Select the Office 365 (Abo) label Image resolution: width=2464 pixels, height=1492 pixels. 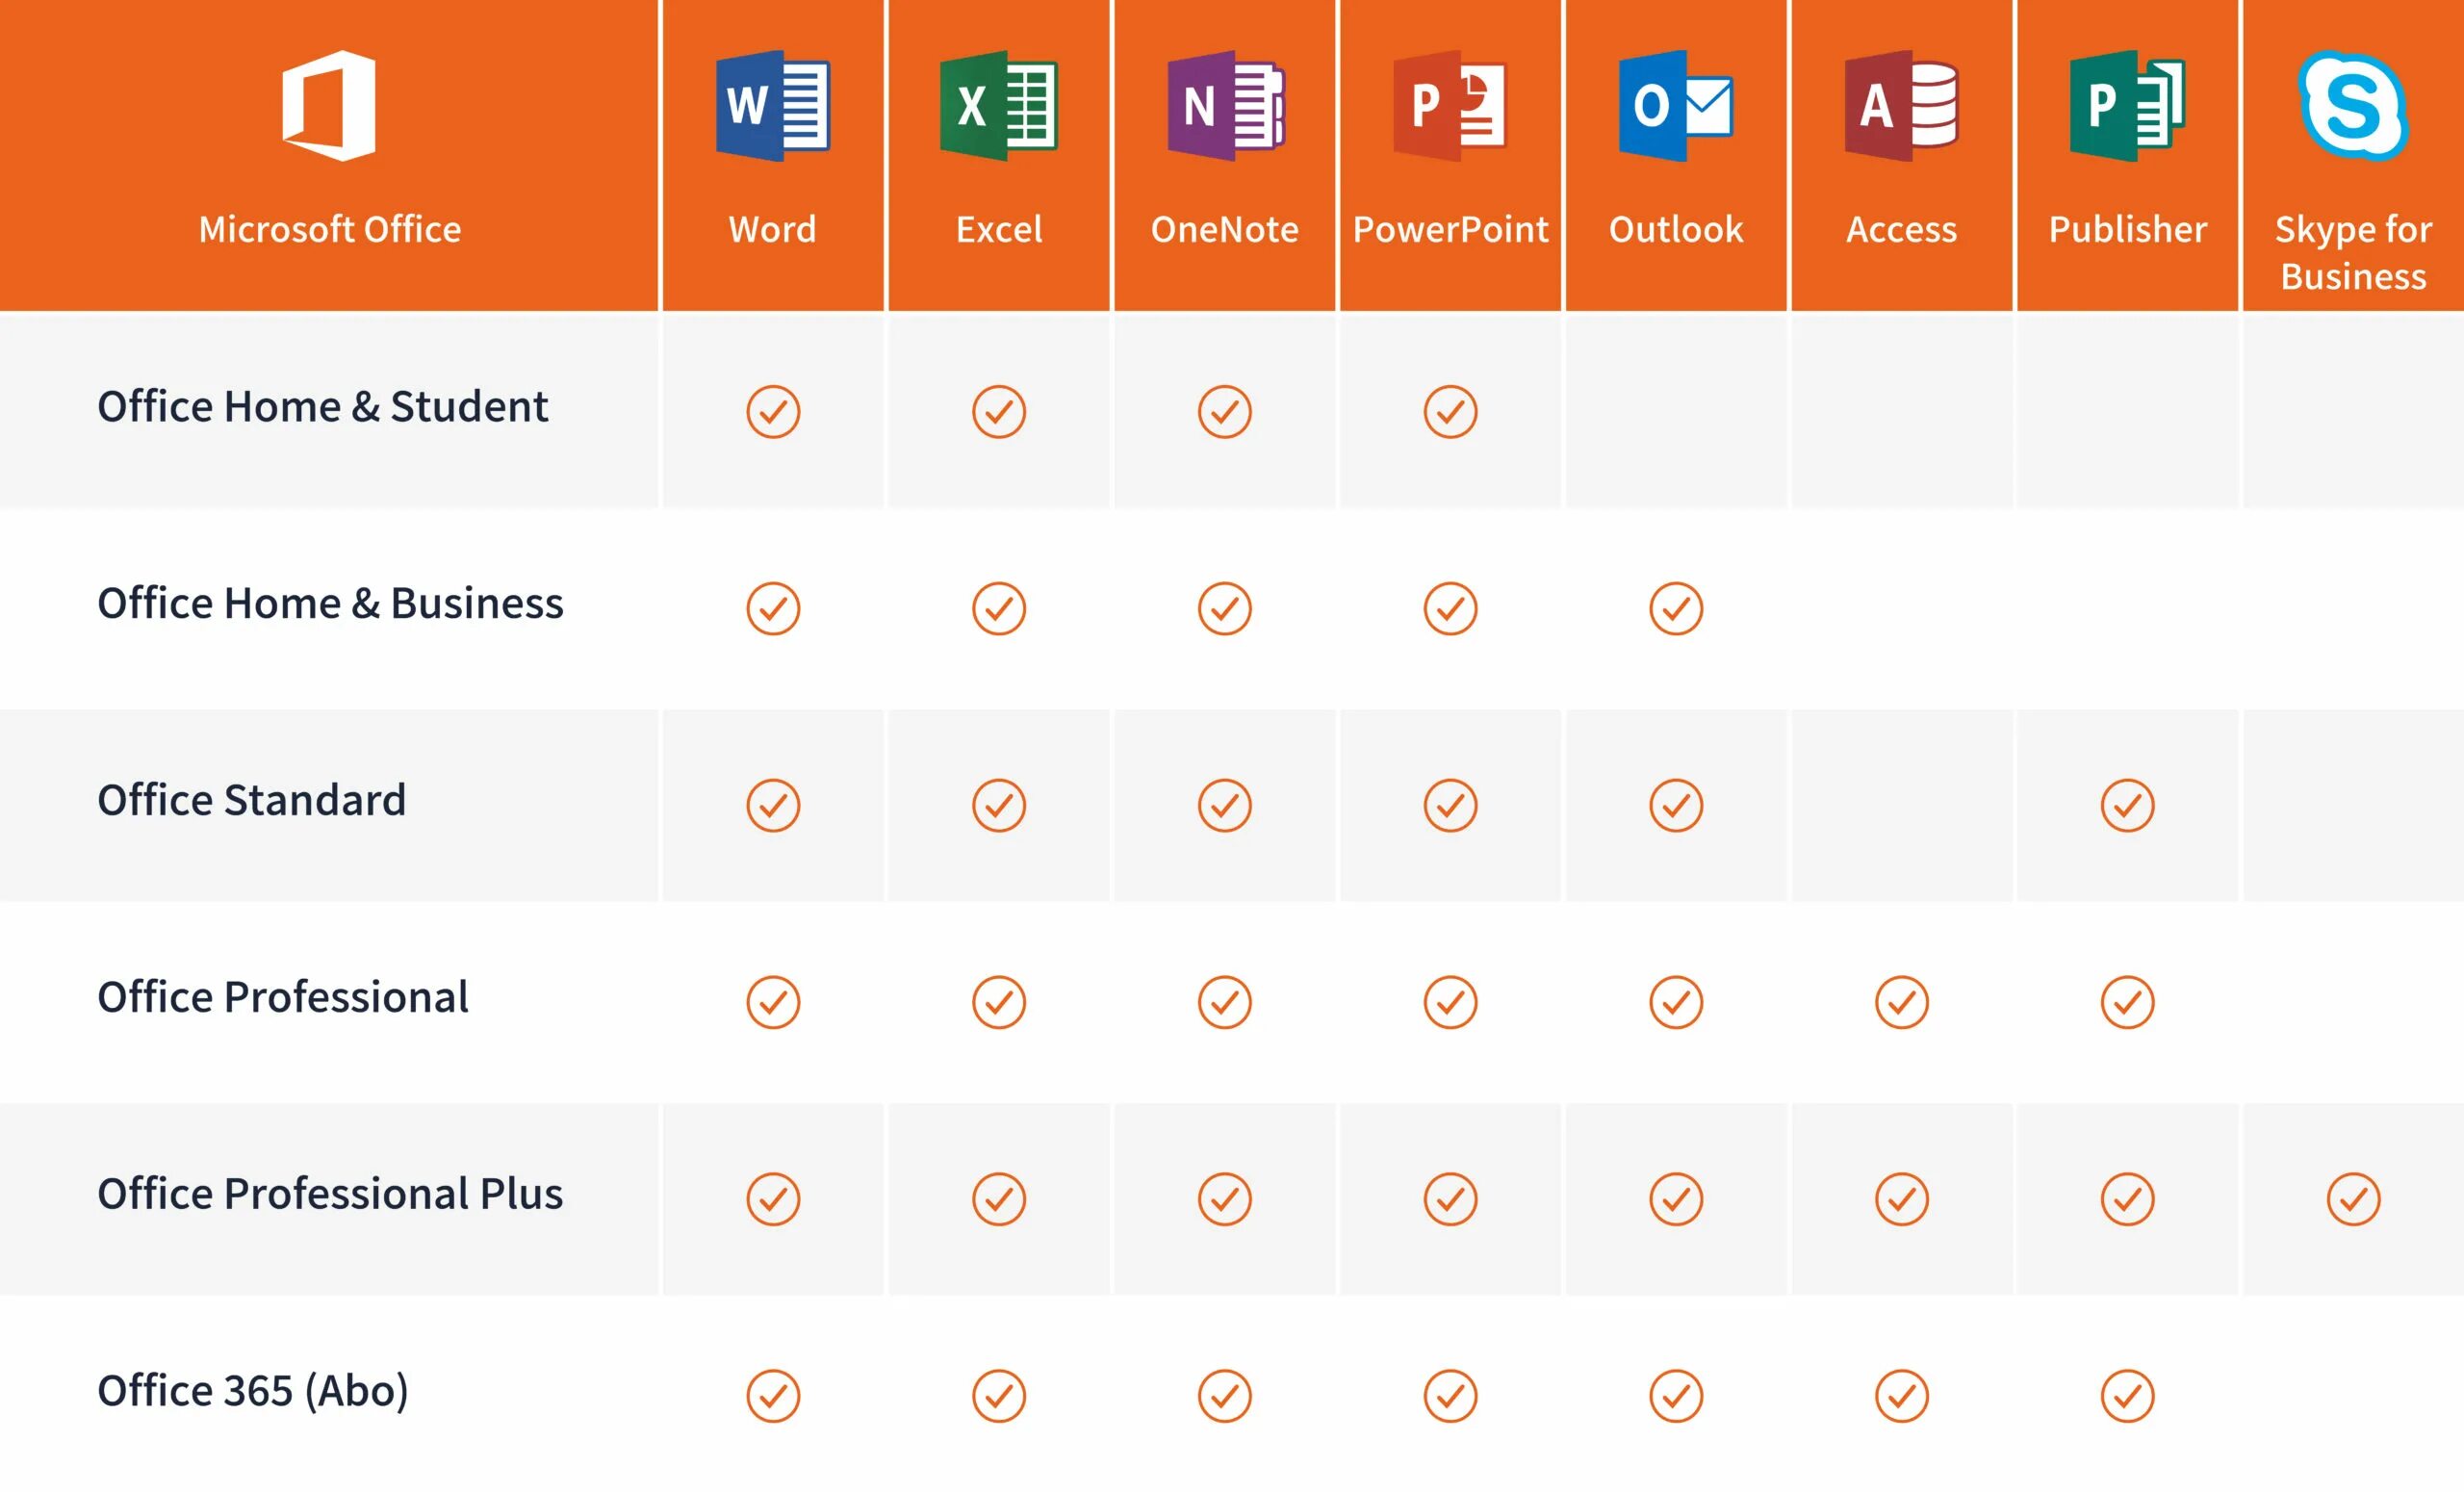pyautogui.click(x=253, y=1391)
